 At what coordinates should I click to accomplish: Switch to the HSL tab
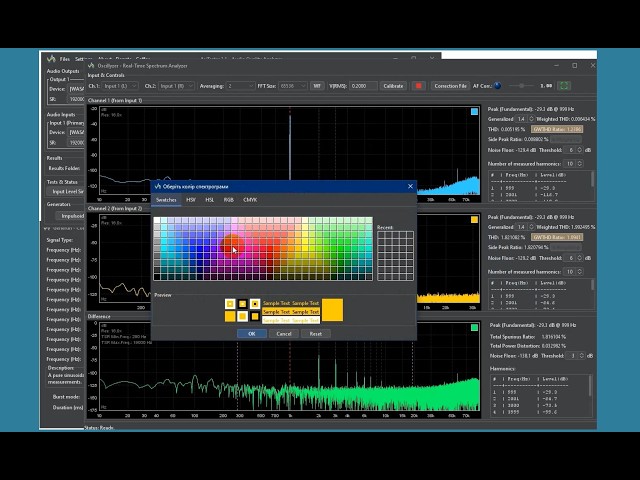(x=209, y=200)
